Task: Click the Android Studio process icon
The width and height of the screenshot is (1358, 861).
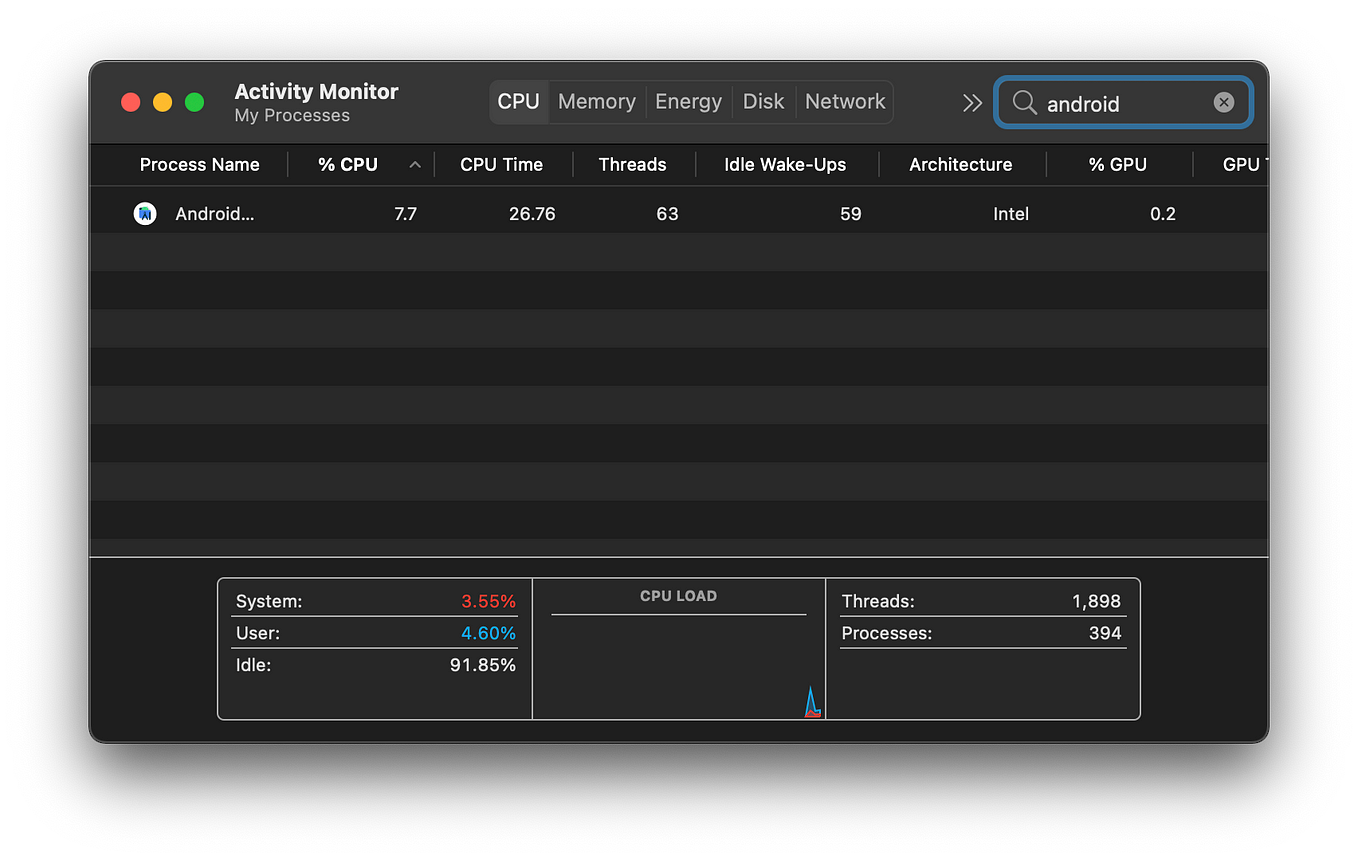Action: coord(145,214)
